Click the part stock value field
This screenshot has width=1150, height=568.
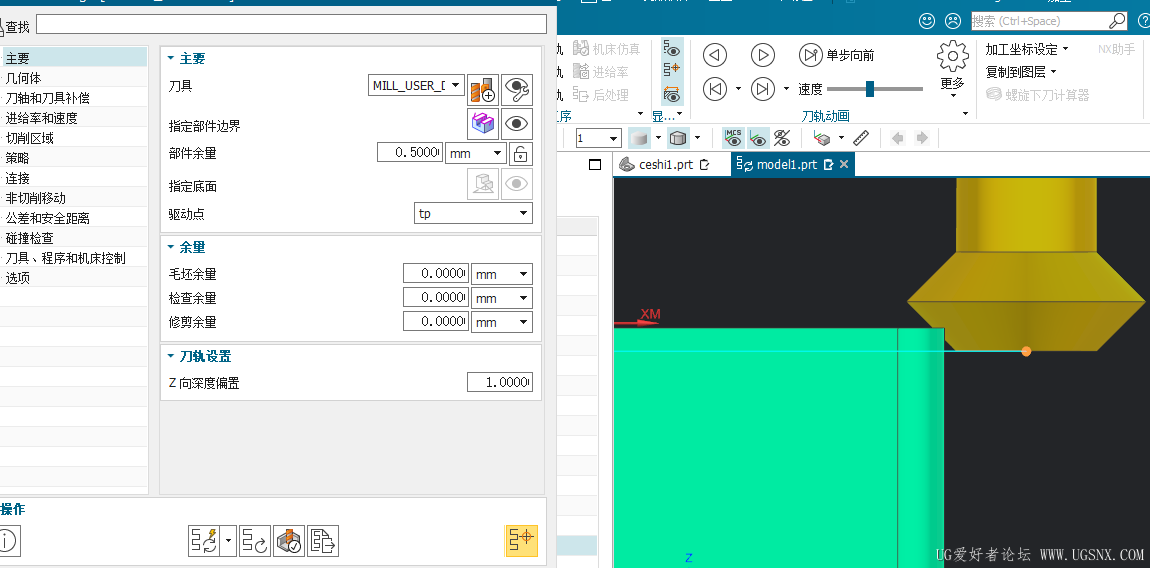tap(410, 153)
